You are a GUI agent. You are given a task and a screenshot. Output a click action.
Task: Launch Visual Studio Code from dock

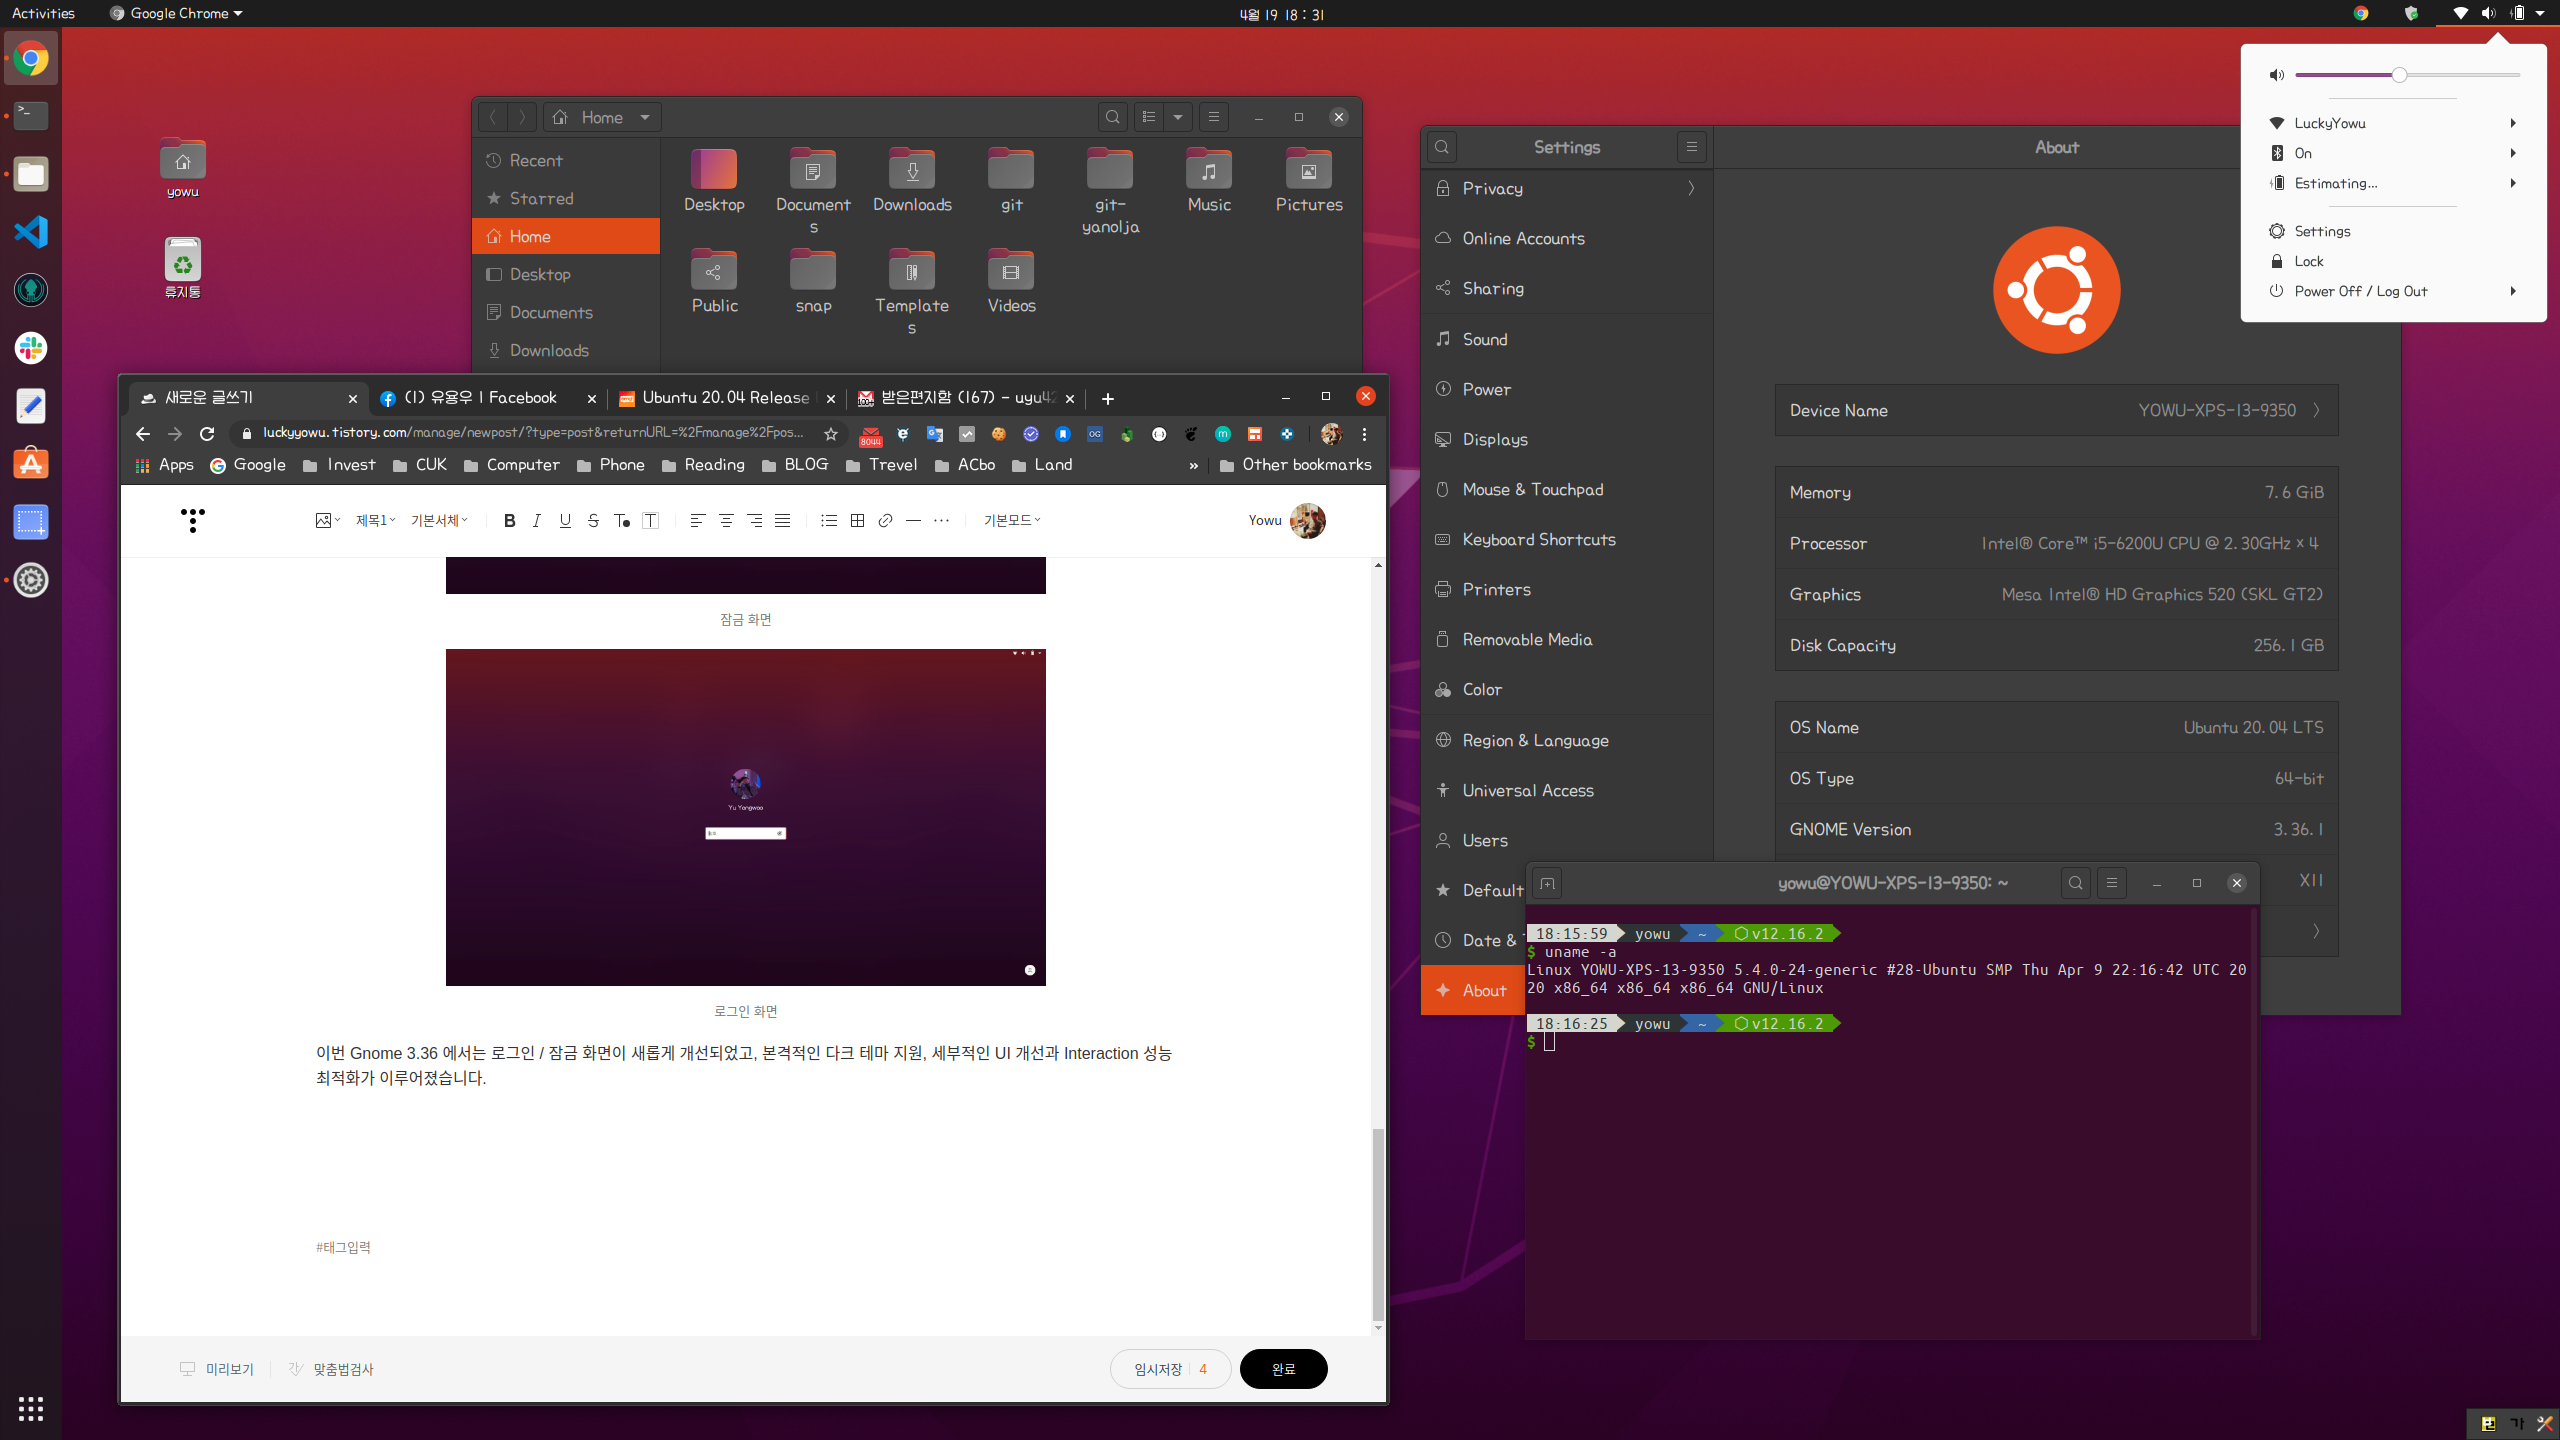[x=31, y=232]
